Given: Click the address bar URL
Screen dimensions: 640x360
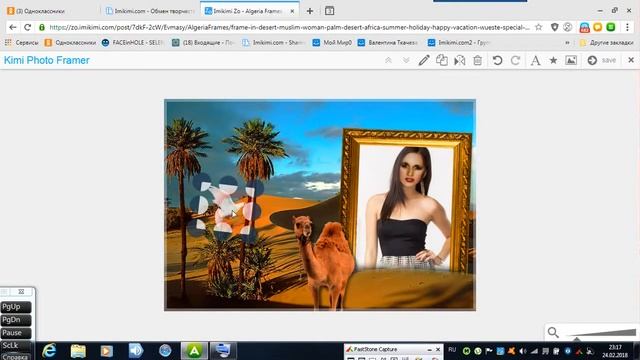Looking at the screenshot, I should pos(289,27).
